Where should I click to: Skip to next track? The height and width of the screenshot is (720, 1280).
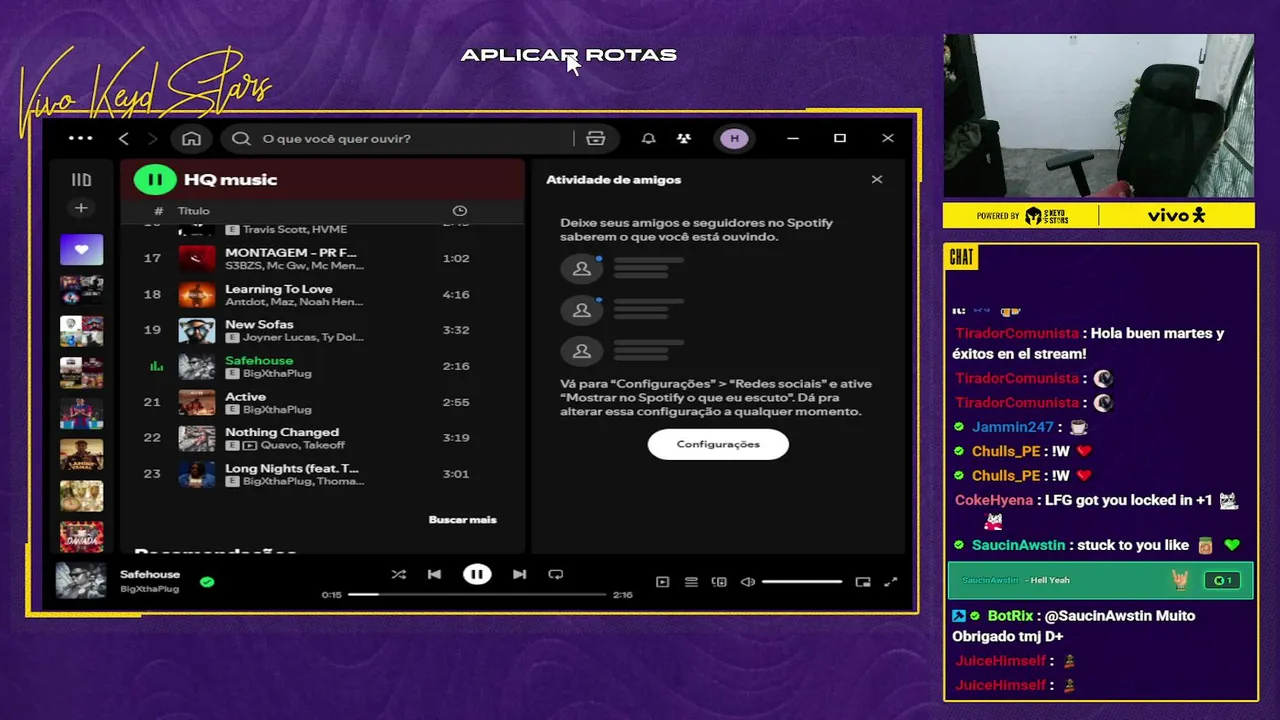point(519,574)
